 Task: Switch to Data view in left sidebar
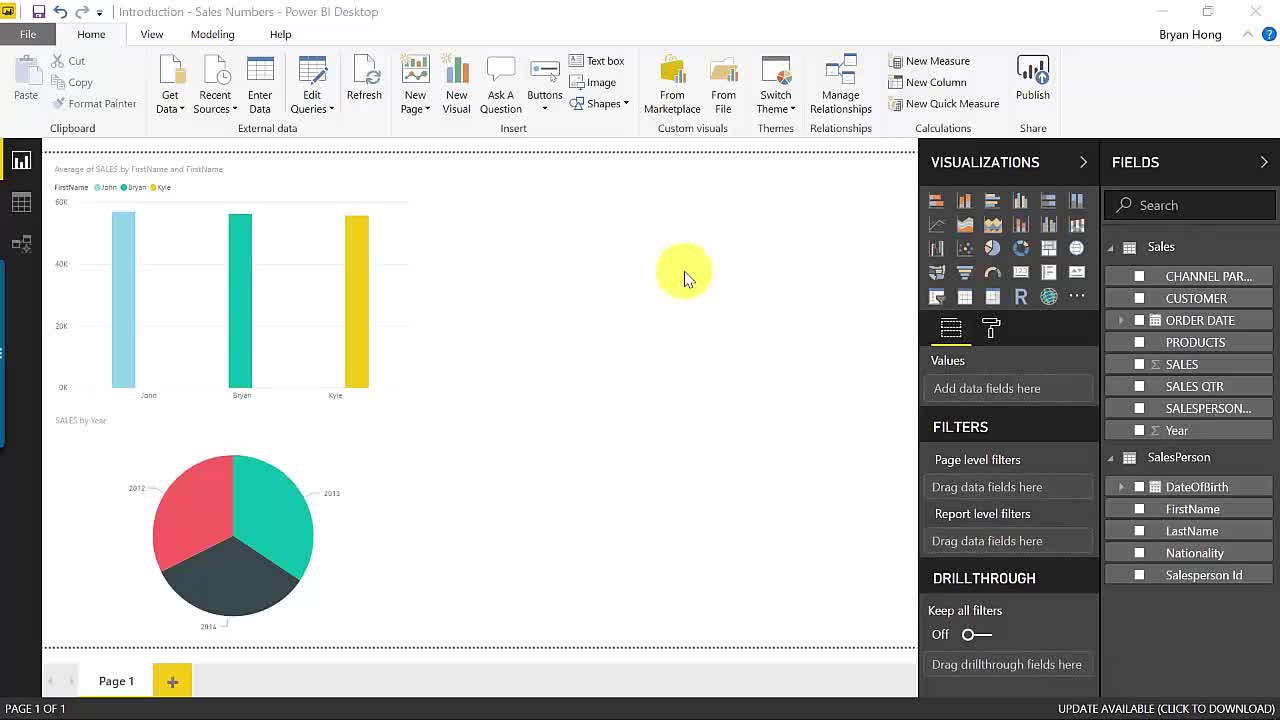[21, 203]
